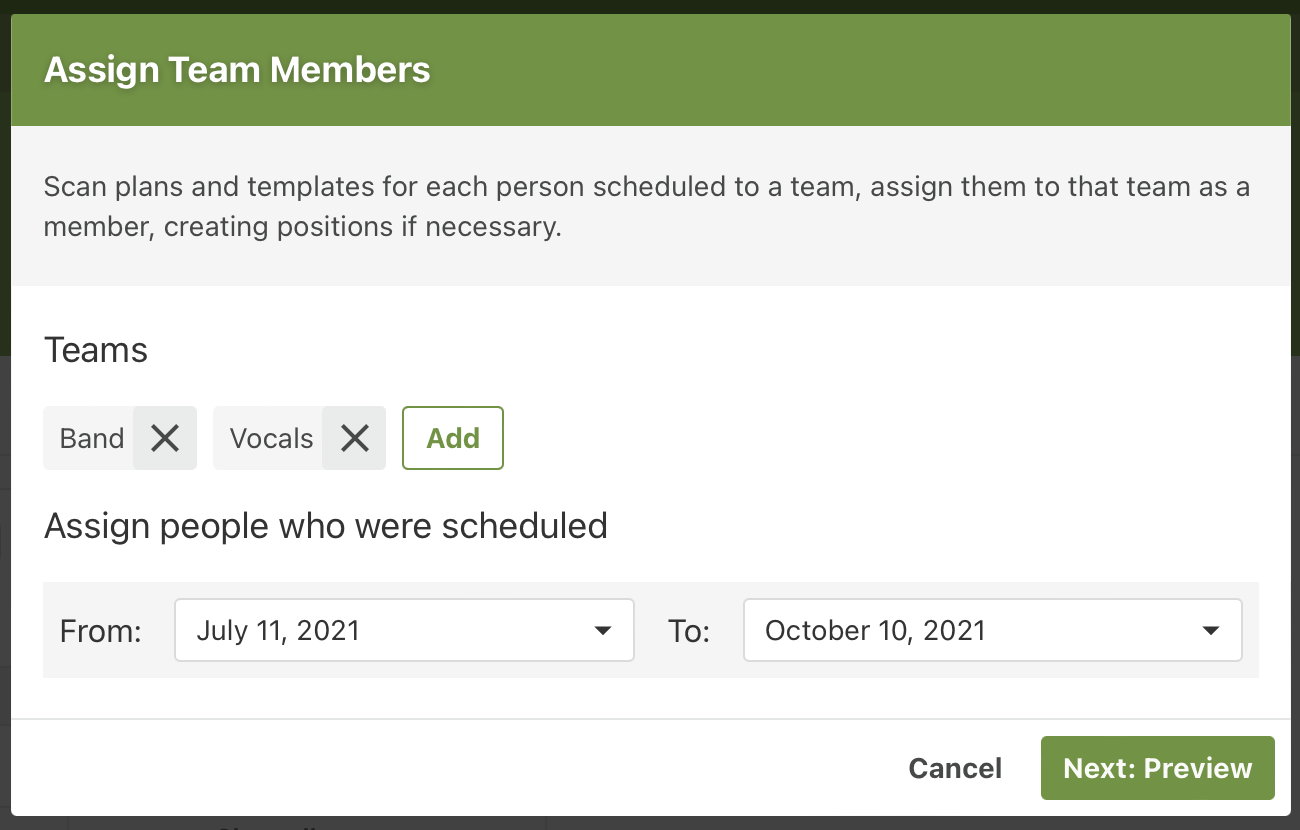
Task: Select the October 10, 2021 date value
Action: tap(875, 630)
